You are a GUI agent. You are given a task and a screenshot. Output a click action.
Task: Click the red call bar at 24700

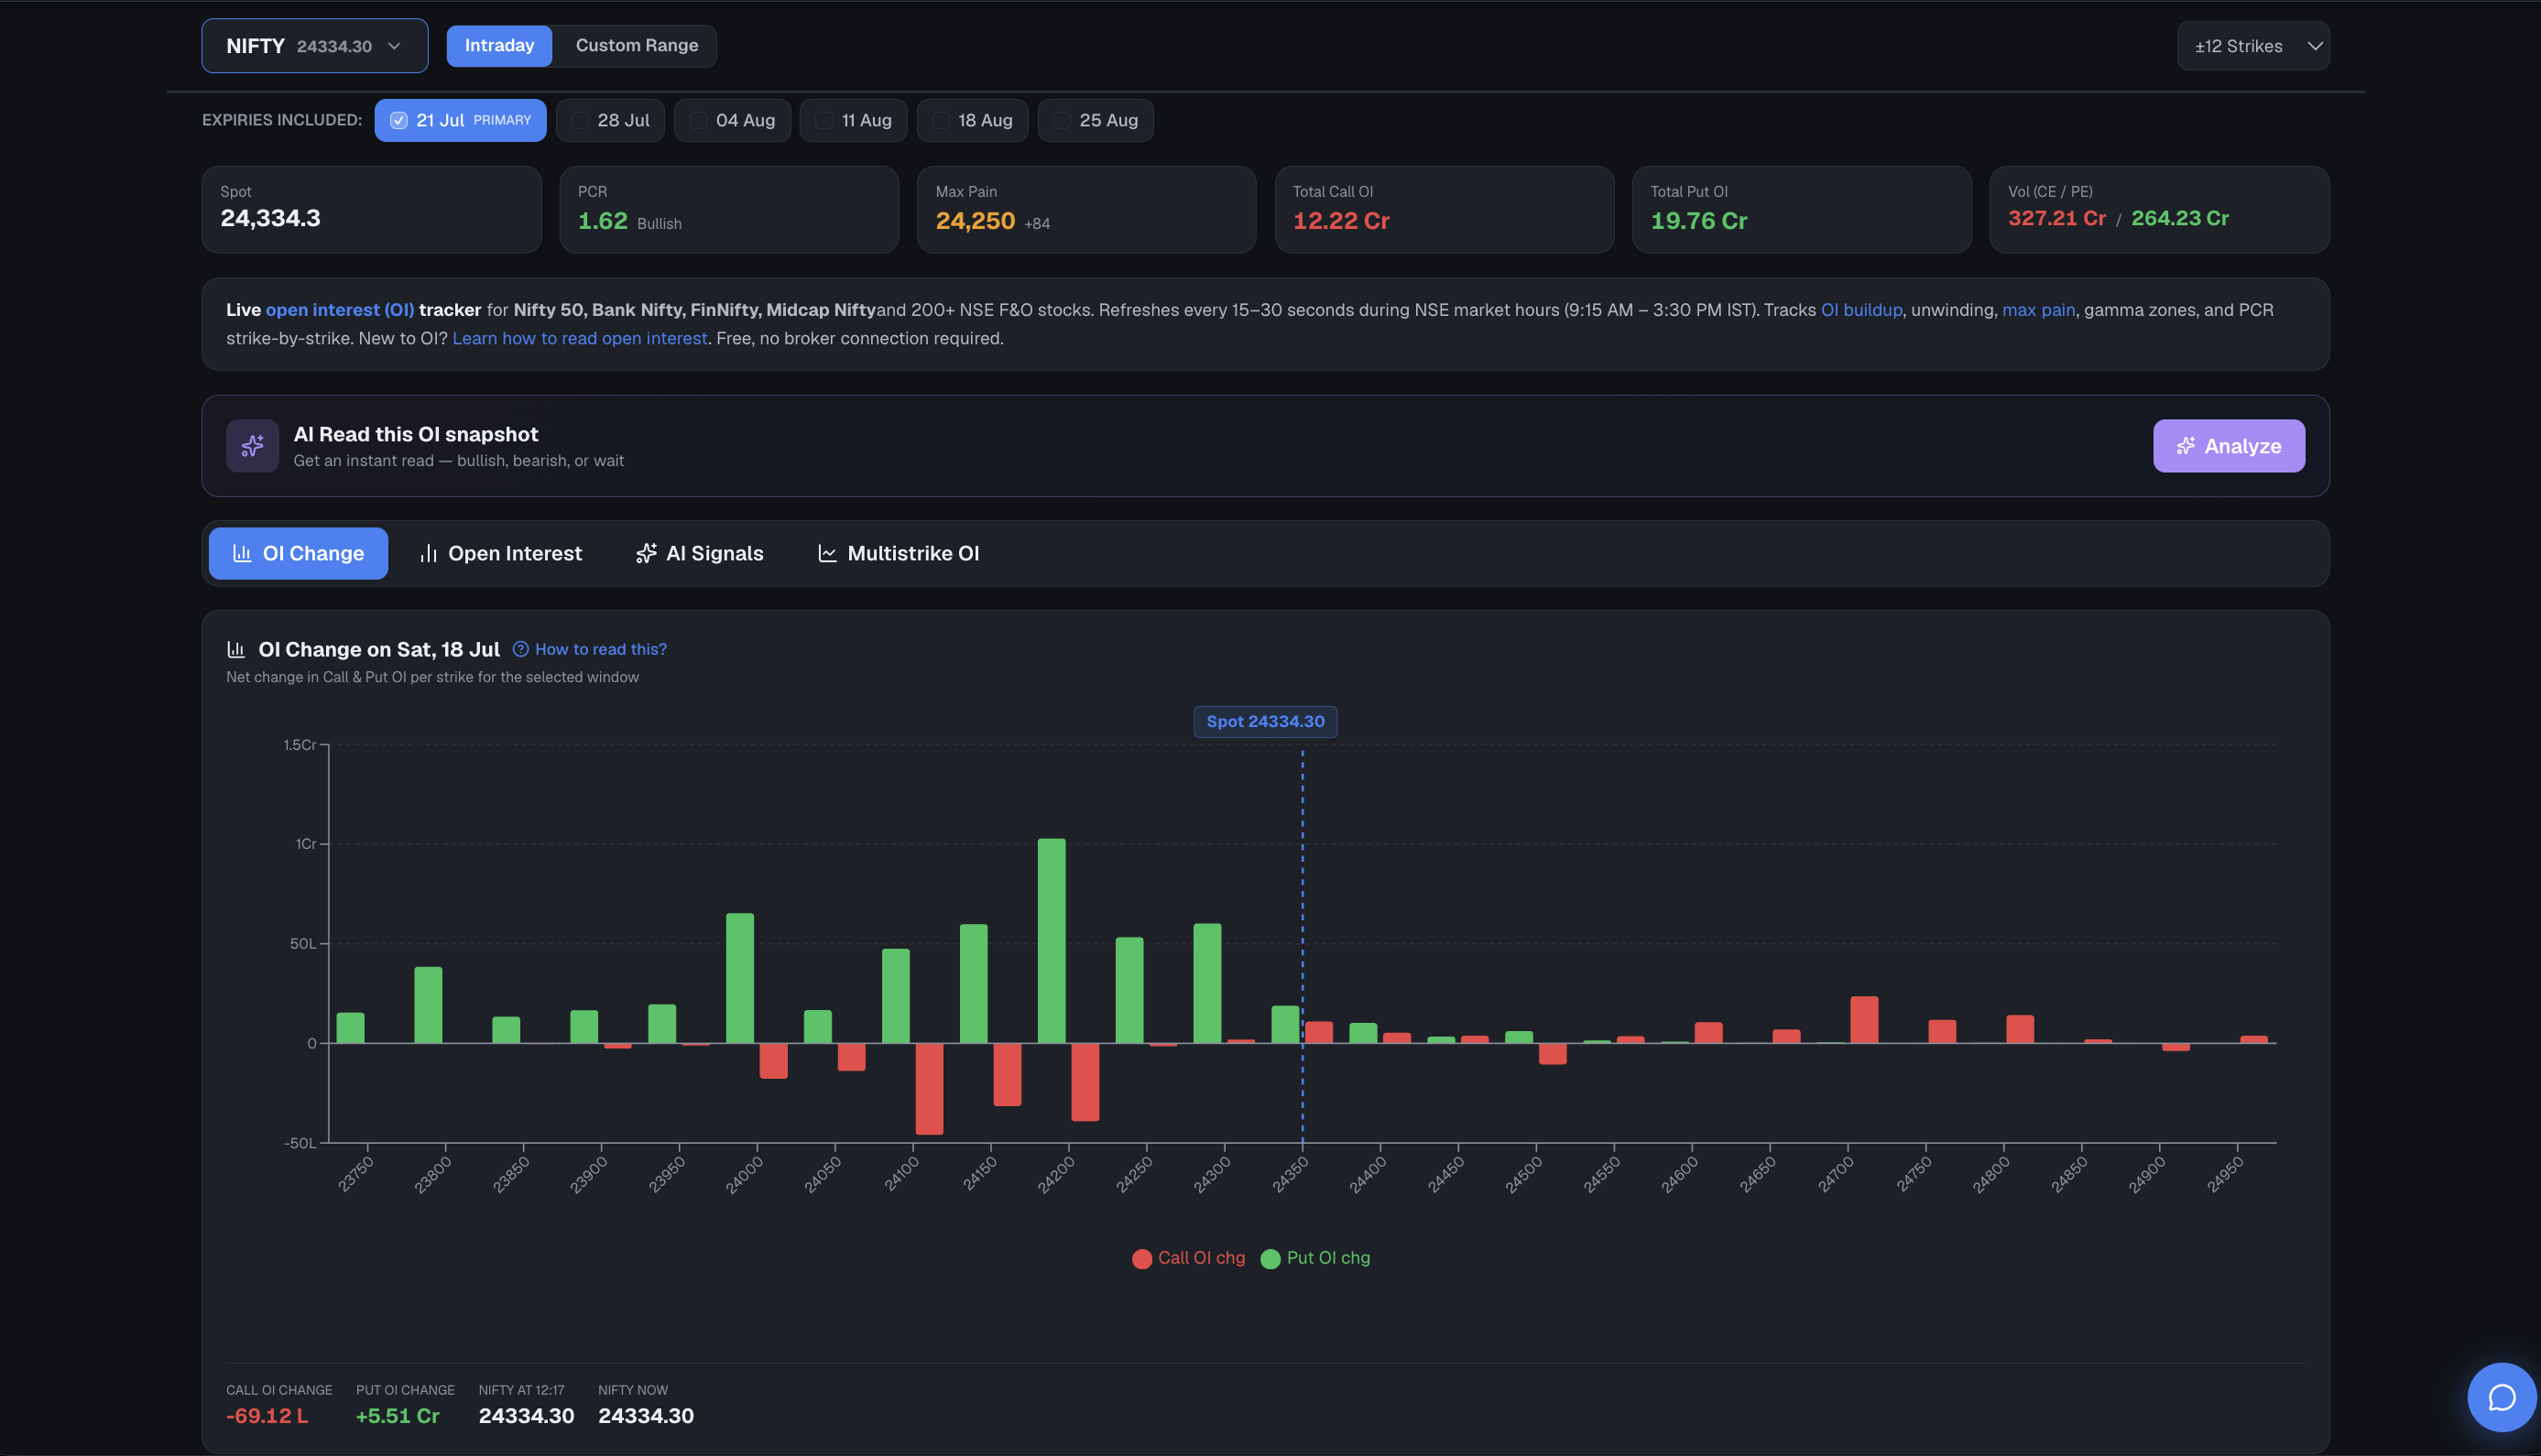[x=1864, y=1019]
